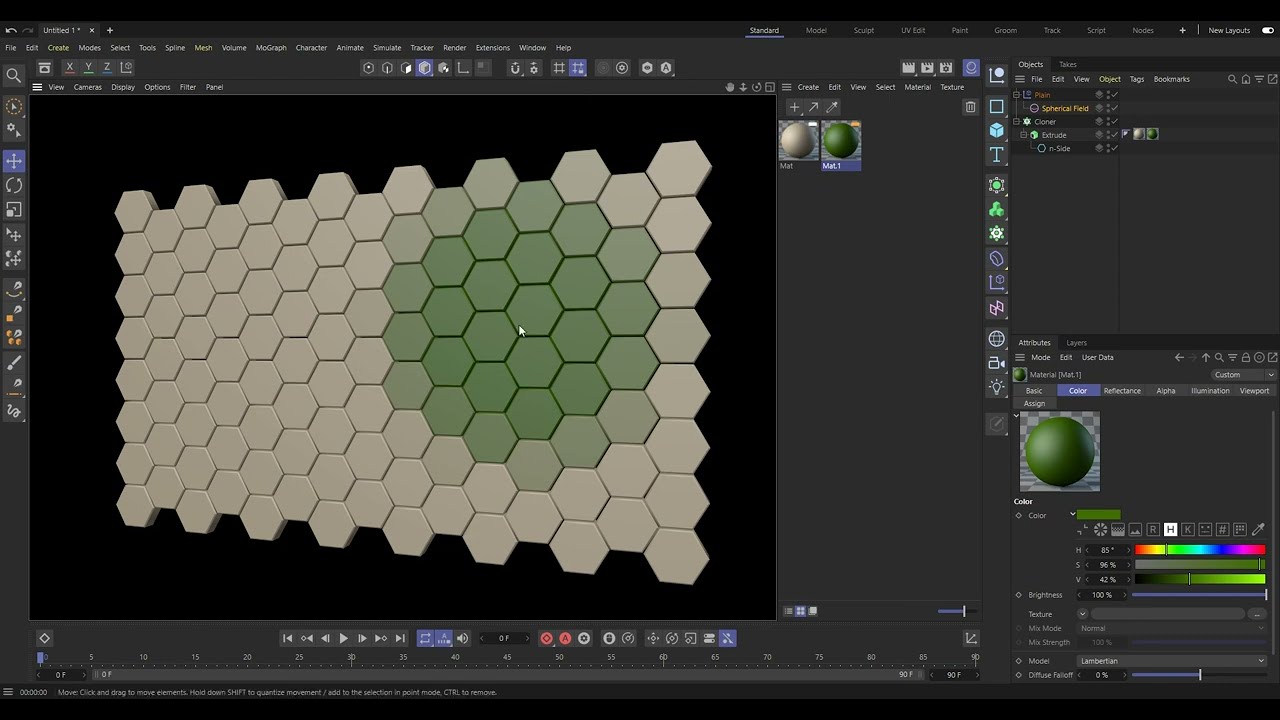Open the MoGraph menu
Screen dimensions: 1280x720
pos(271,47)
